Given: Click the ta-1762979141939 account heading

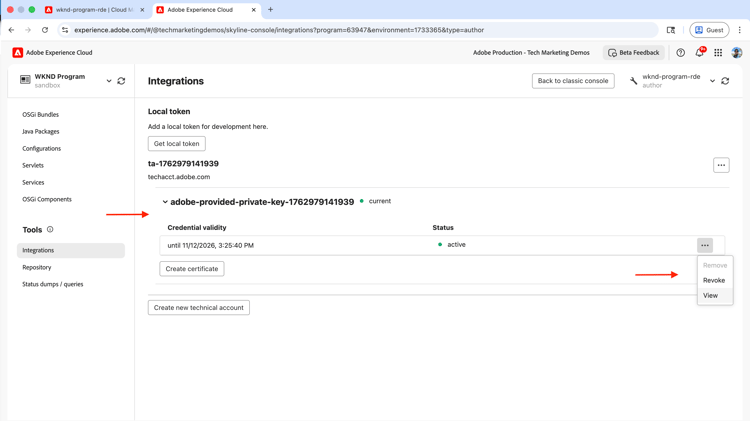Looking at the screenshot, I should pos(183,164).
